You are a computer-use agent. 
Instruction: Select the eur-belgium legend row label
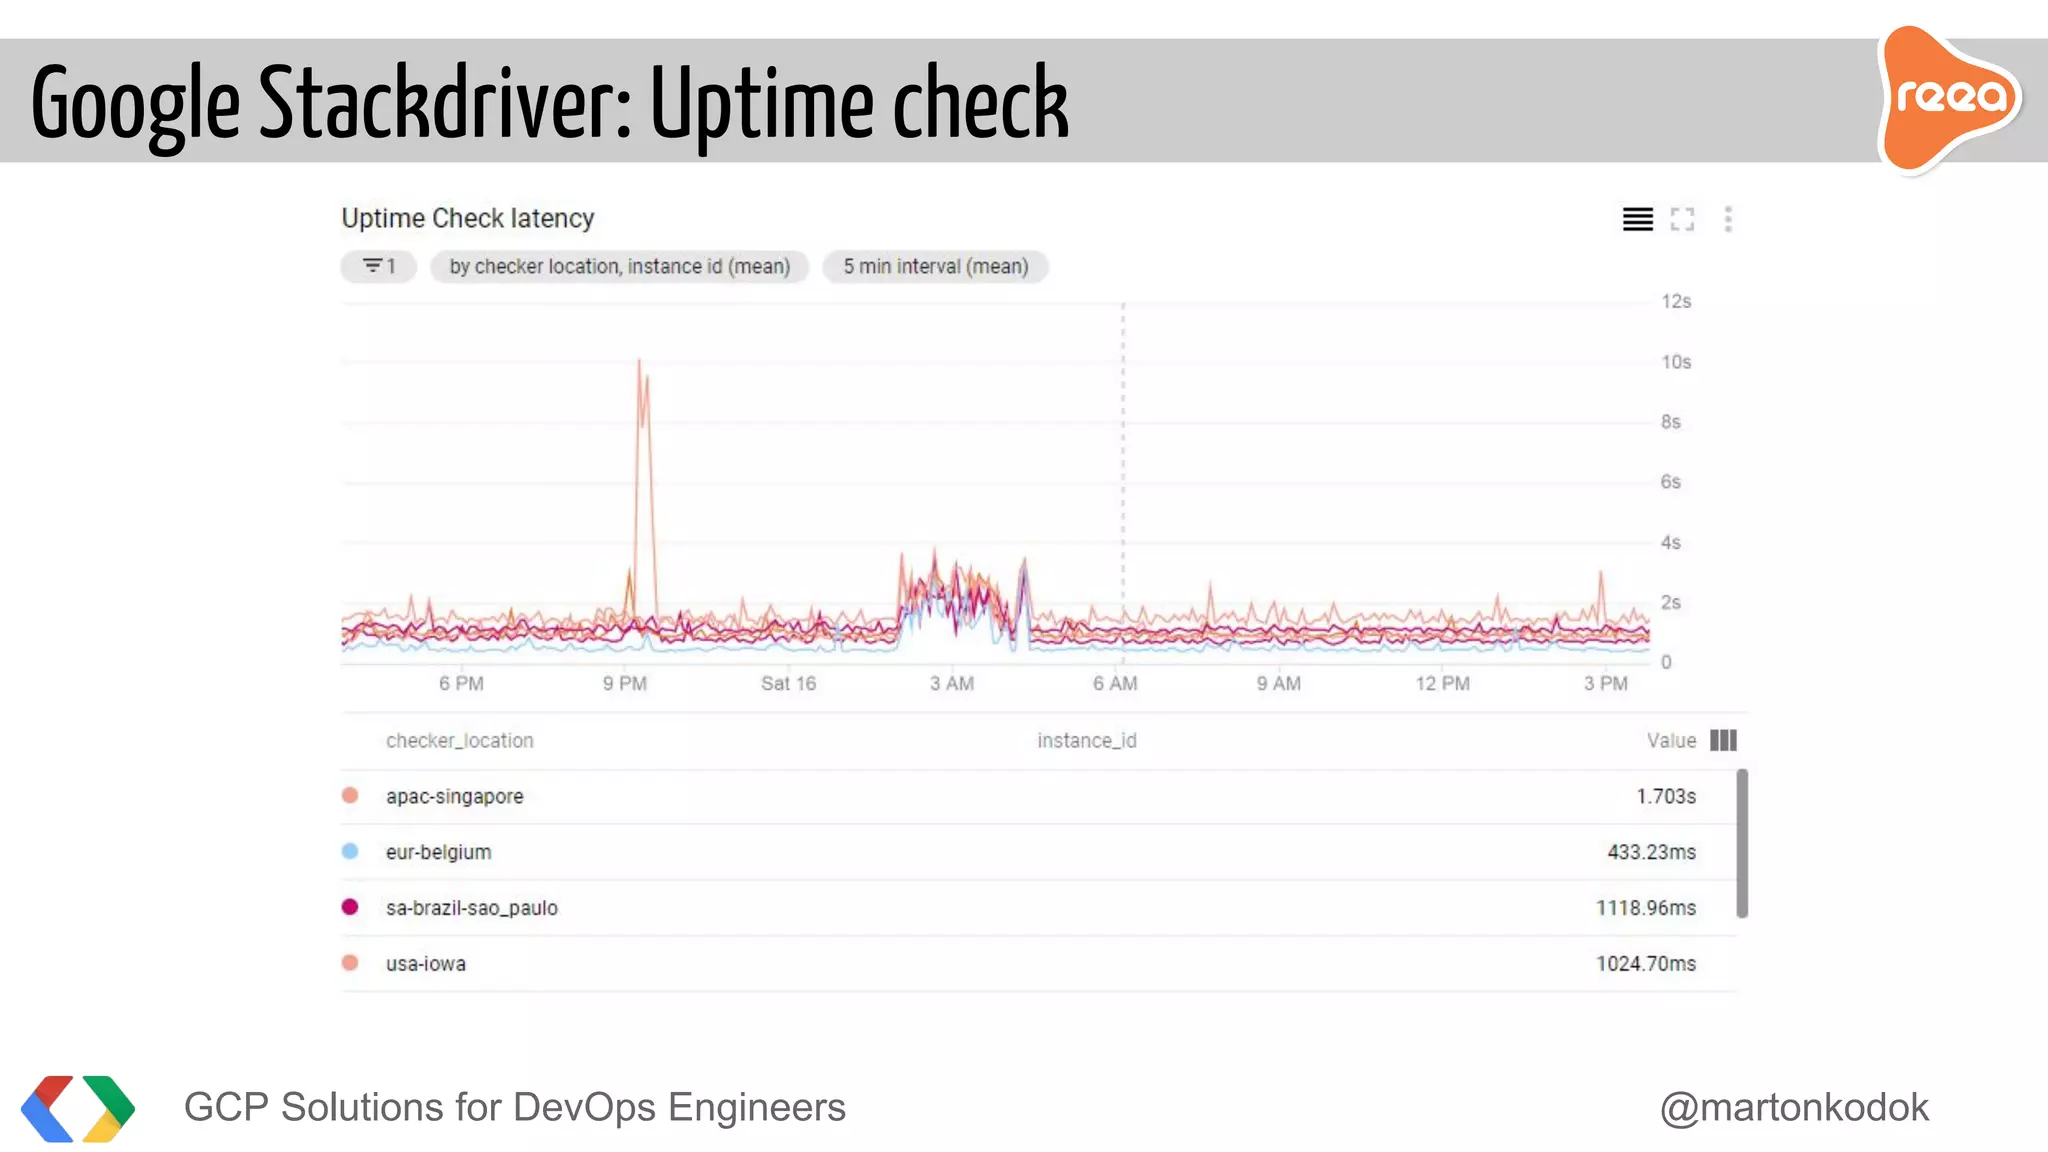(x=438, y=852)
